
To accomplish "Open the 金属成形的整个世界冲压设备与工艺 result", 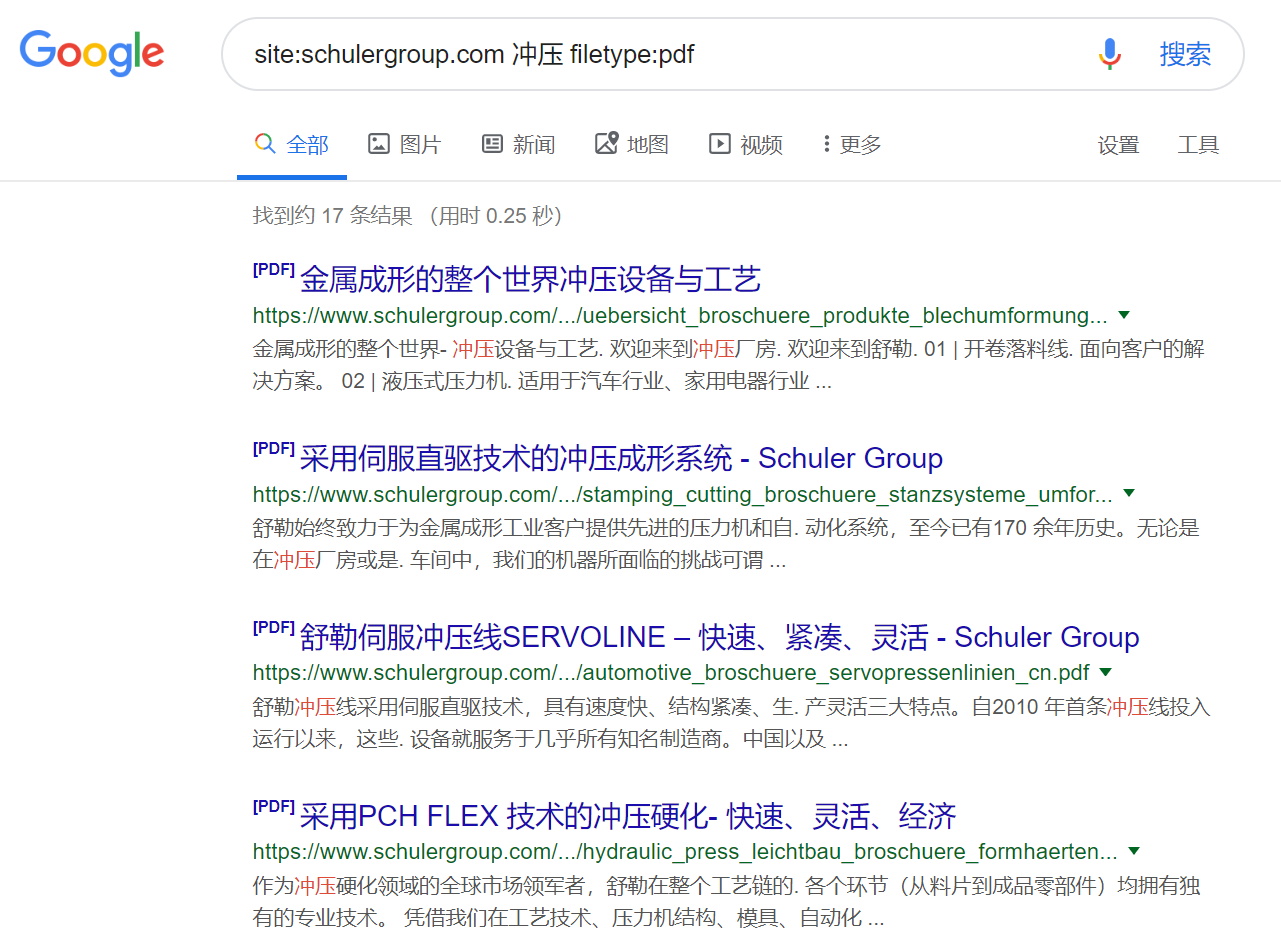I will (x=530, y=279).
